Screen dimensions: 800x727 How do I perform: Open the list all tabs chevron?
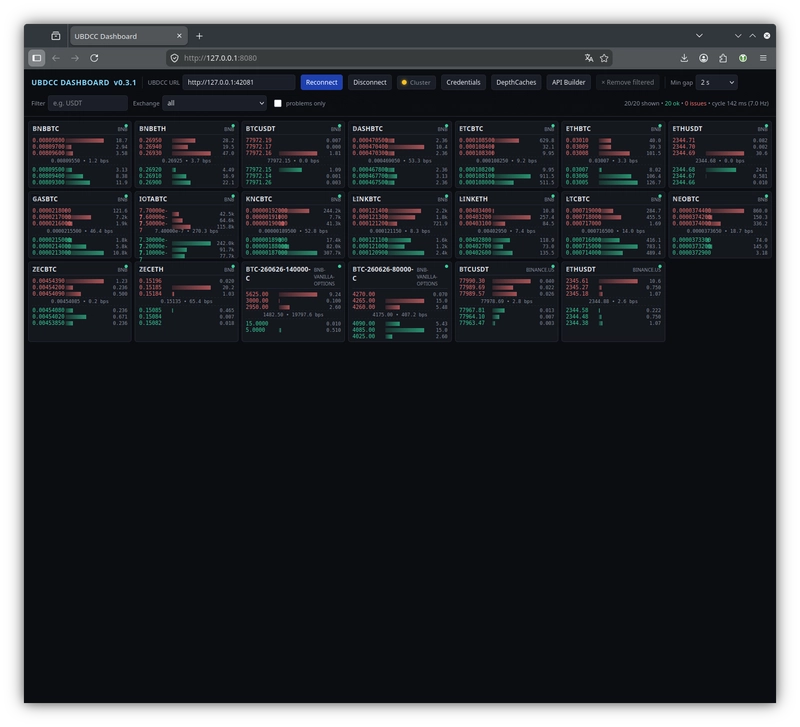pos(699,36)
